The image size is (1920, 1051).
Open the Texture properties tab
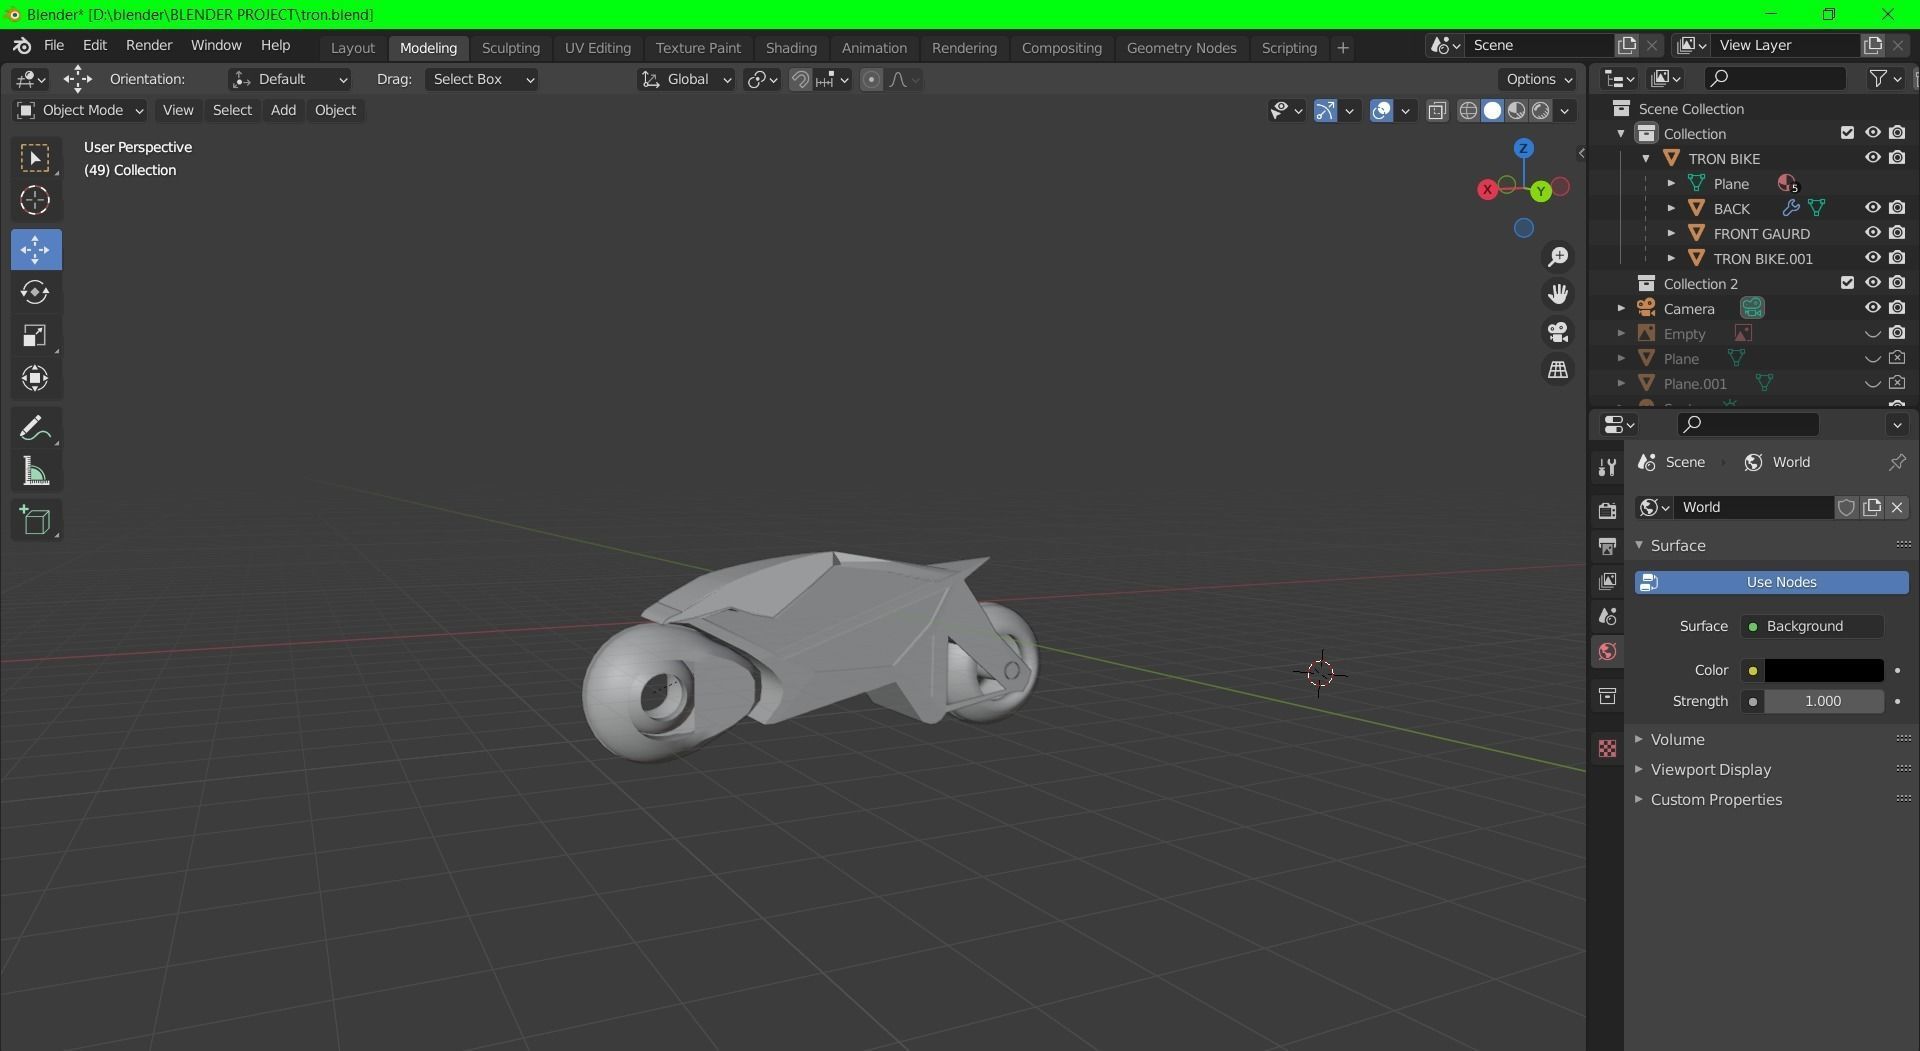point(1607,748)
